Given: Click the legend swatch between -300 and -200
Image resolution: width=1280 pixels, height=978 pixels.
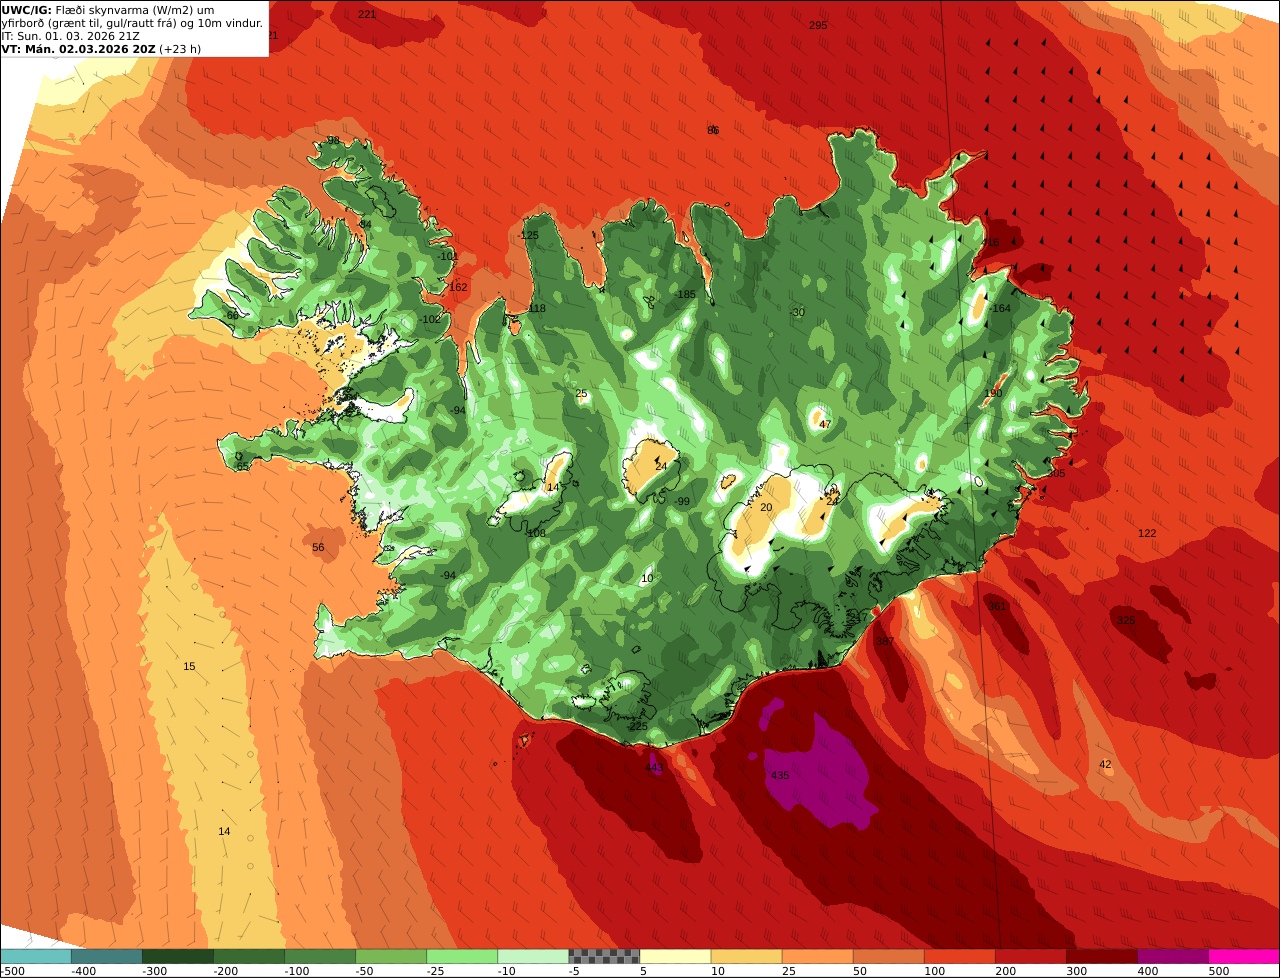Looking at the screenshot, I should [178, 956].
